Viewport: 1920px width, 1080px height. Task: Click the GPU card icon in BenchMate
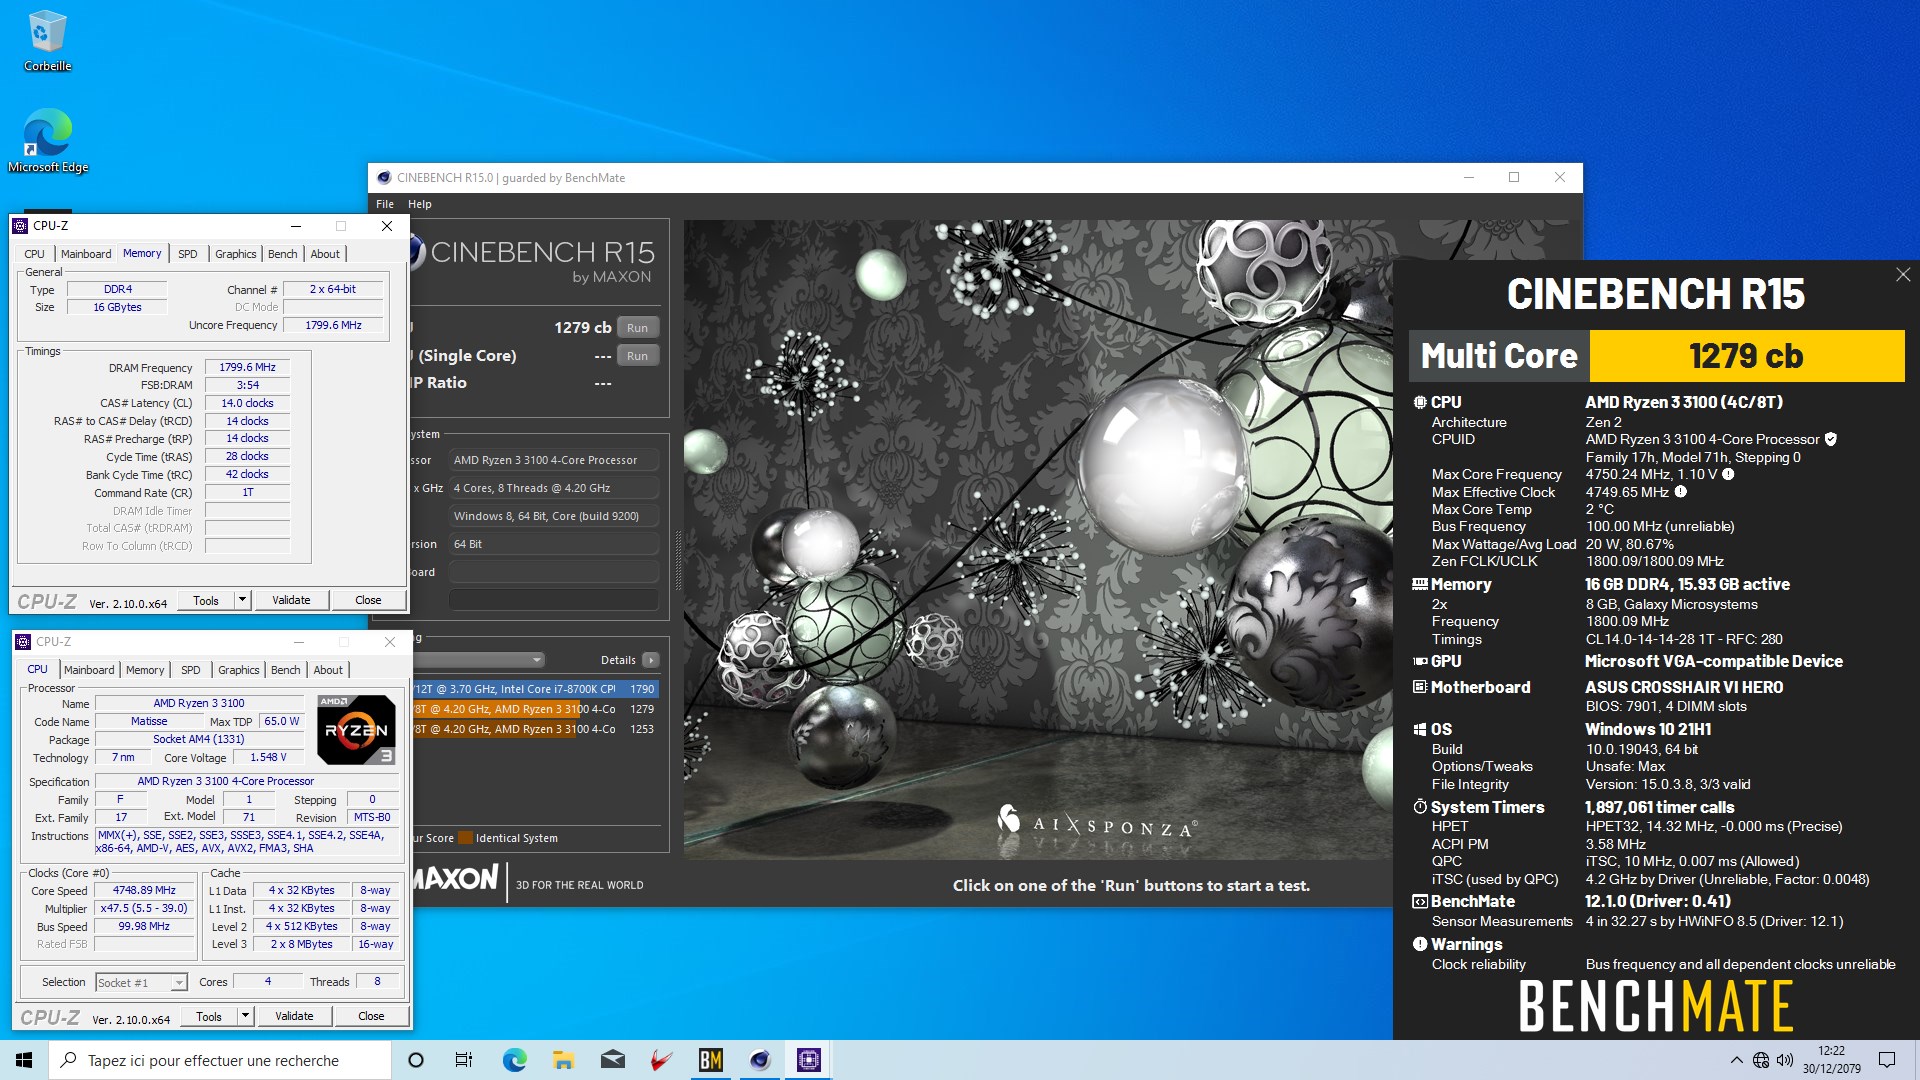pyautogui.click(x=1419, y=661)
